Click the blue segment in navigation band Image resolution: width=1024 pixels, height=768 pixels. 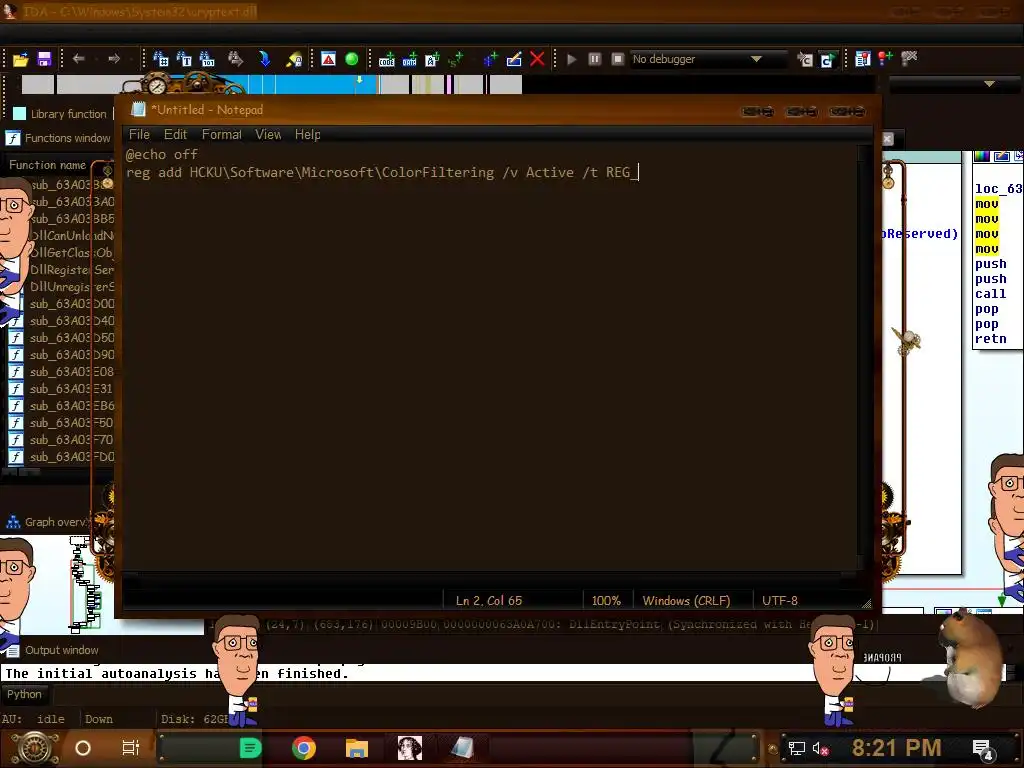(312, 84)
